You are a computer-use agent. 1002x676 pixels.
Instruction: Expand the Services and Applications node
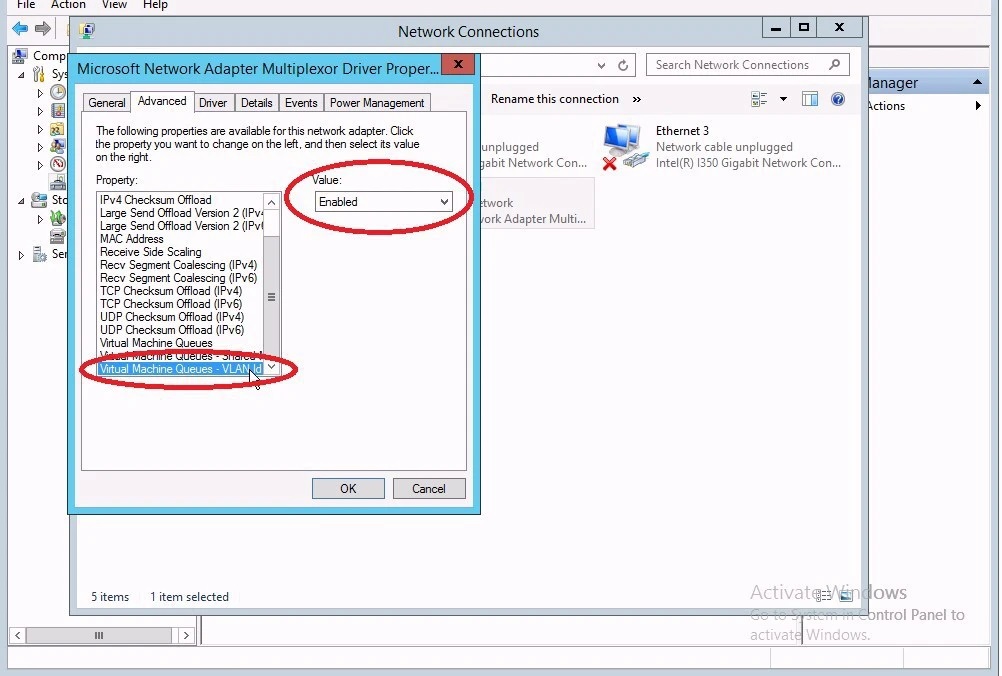click(21, 253)
